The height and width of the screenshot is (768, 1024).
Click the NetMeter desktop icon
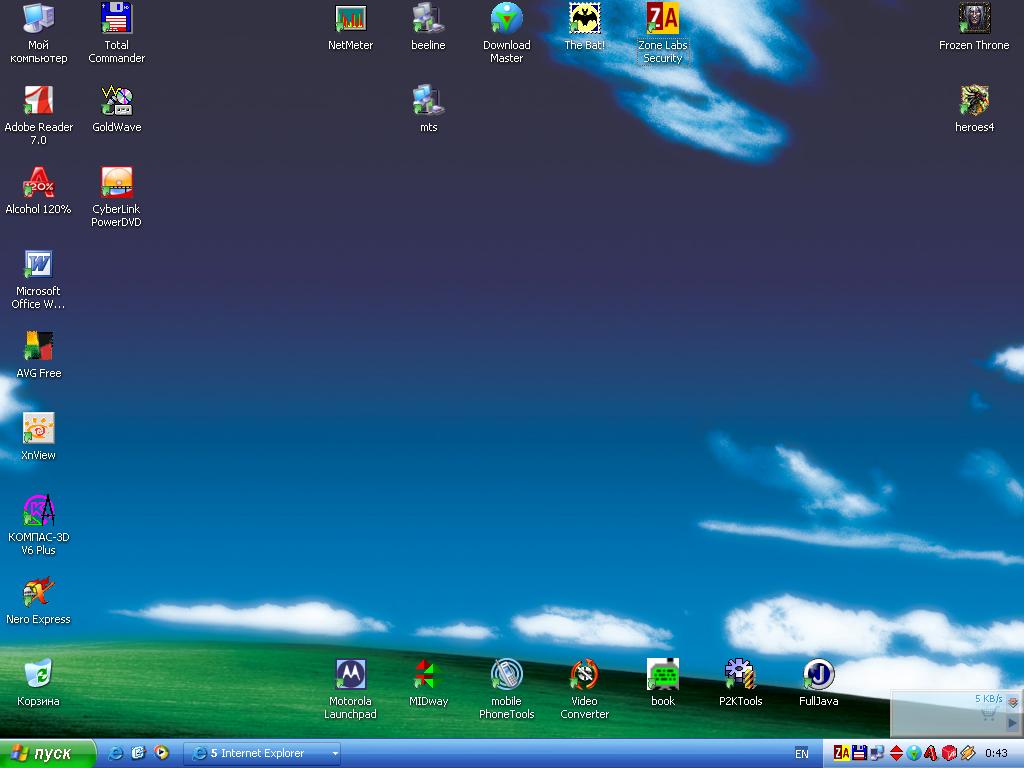(350, 27)
